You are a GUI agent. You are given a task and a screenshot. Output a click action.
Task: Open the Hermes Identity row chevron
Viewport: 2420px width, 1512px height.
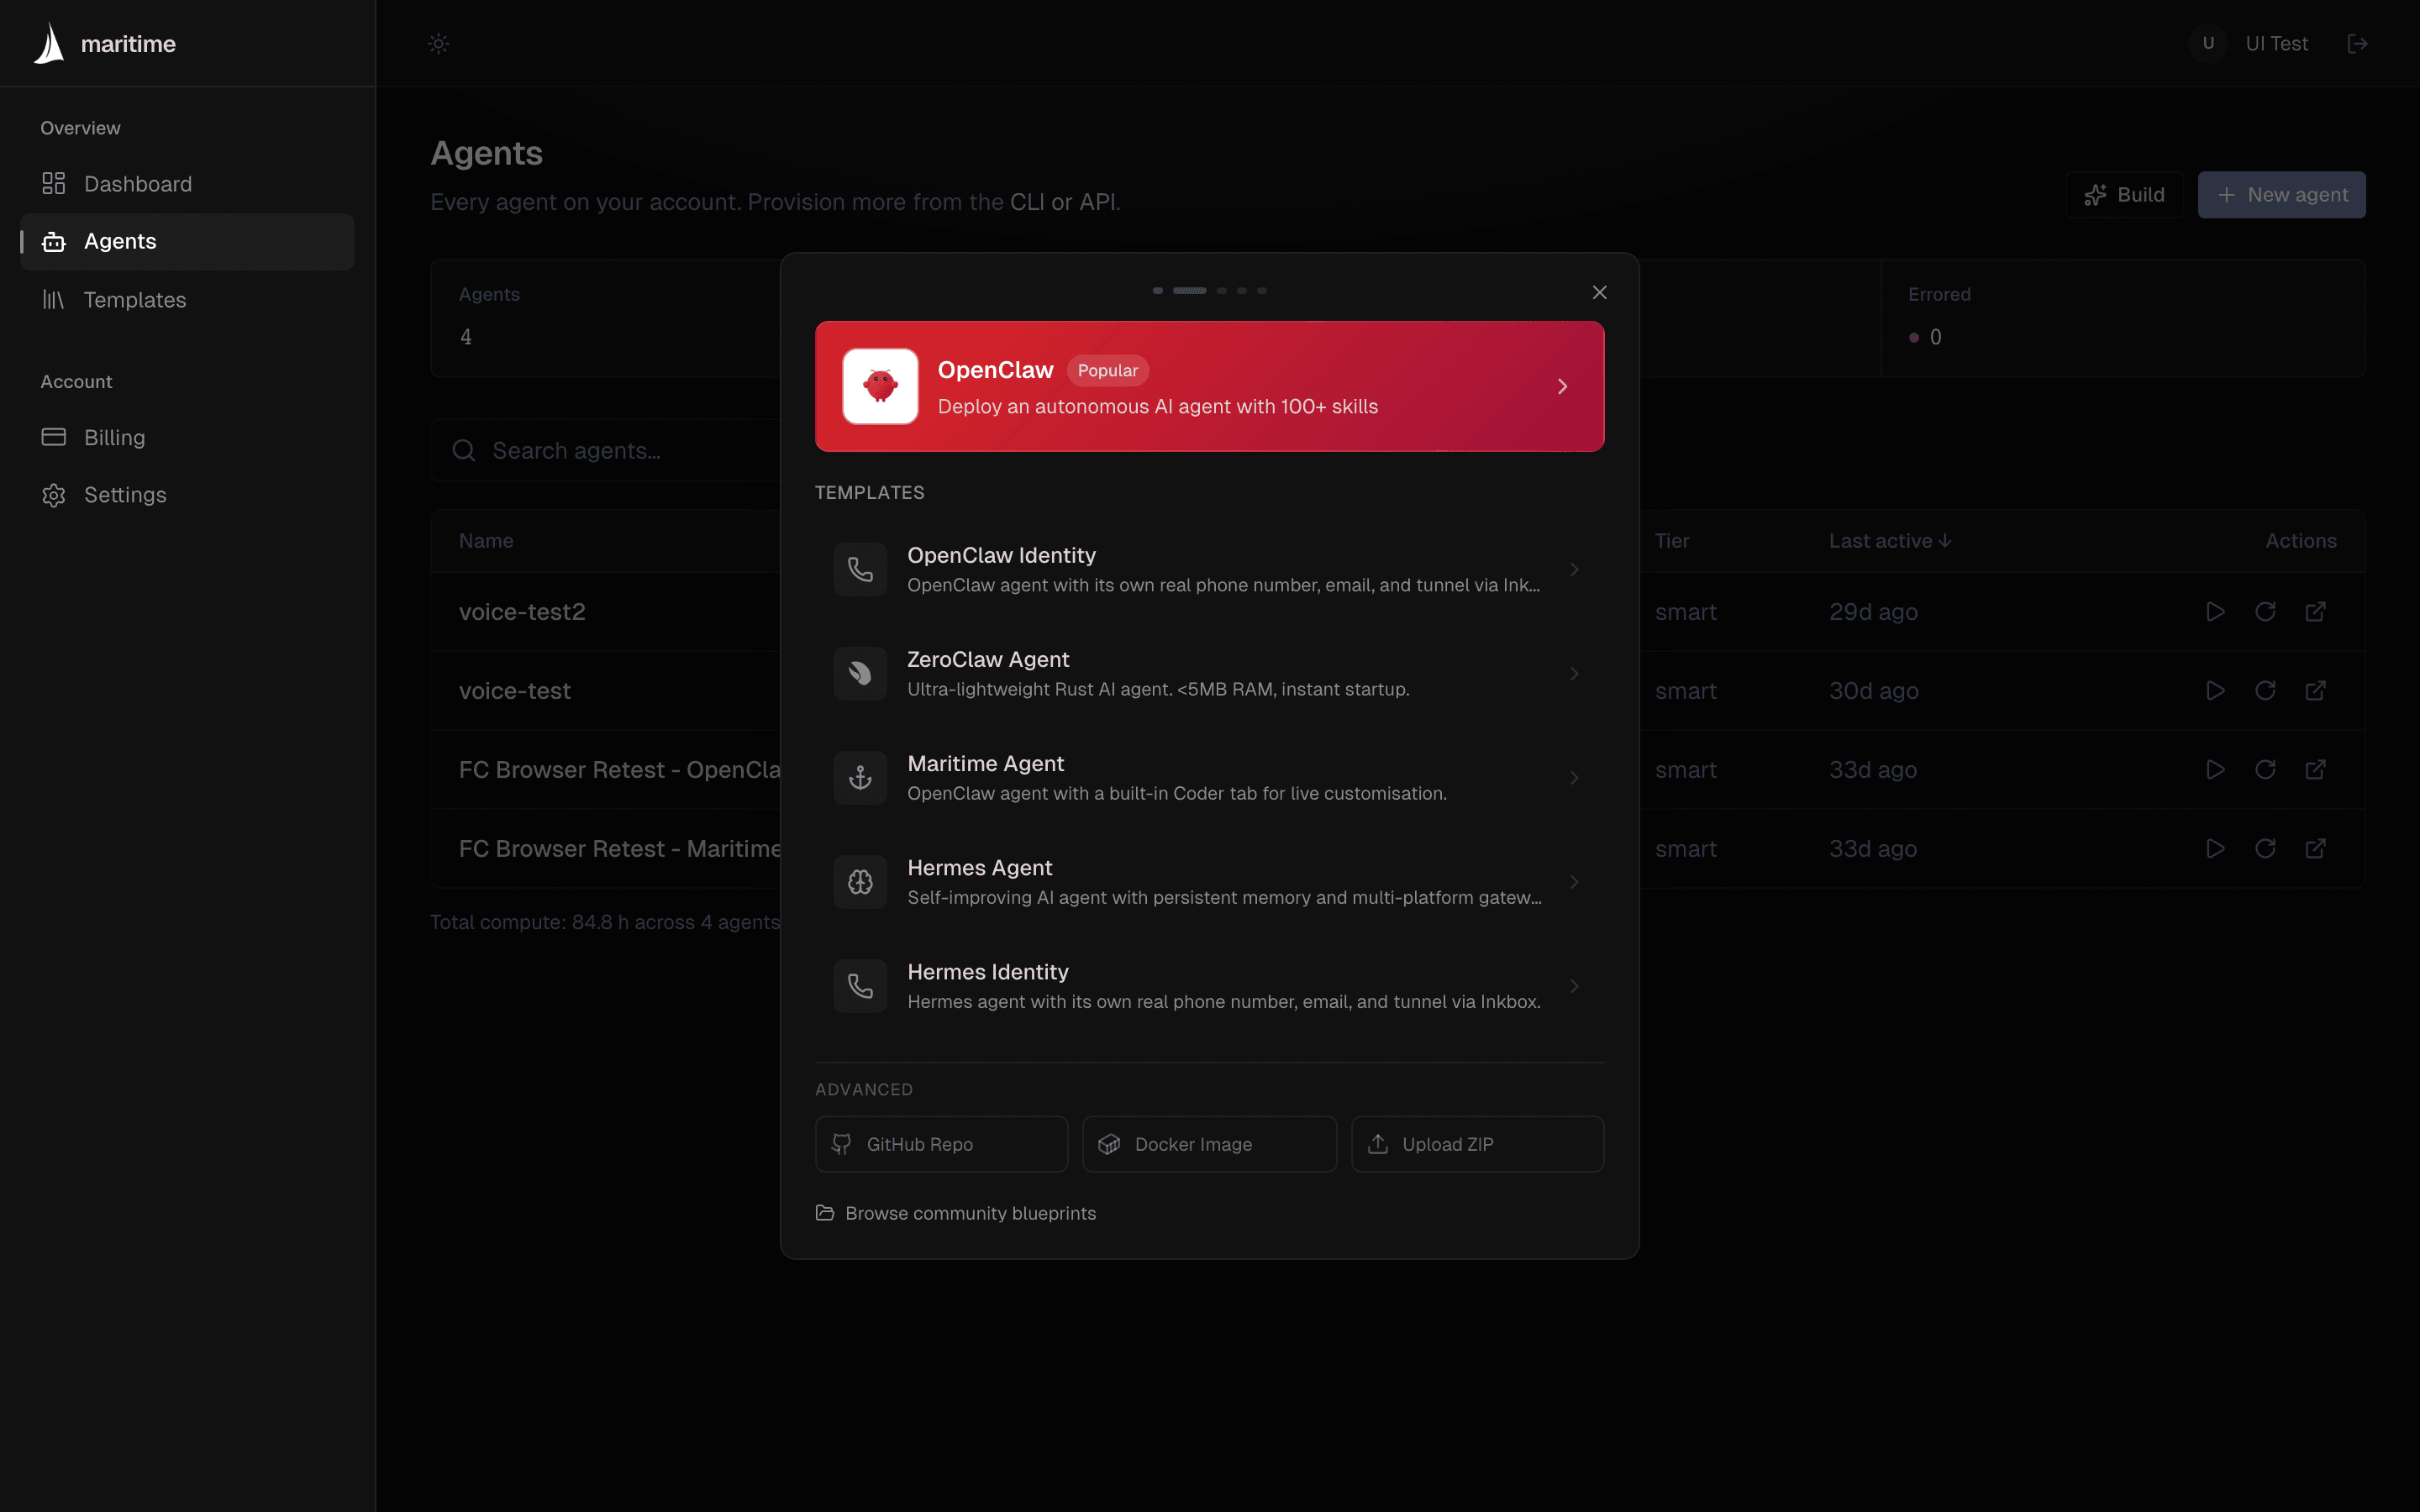(1574, 986)
